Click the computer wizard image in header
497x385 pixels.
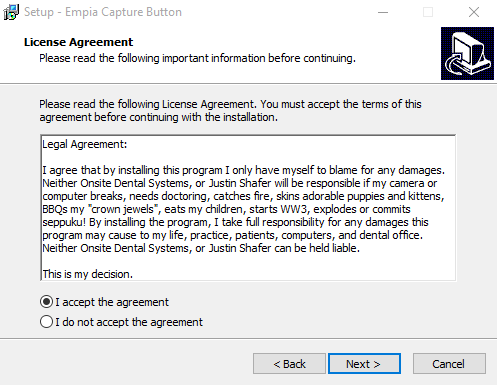point(467,53)
